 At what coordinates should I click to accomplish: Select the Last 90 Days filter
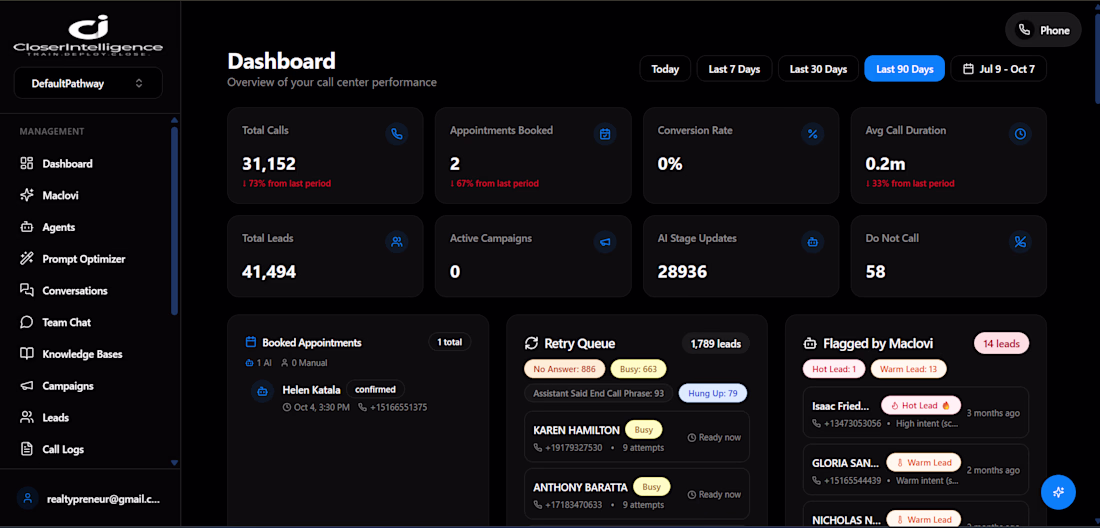(x=904, y=69)
